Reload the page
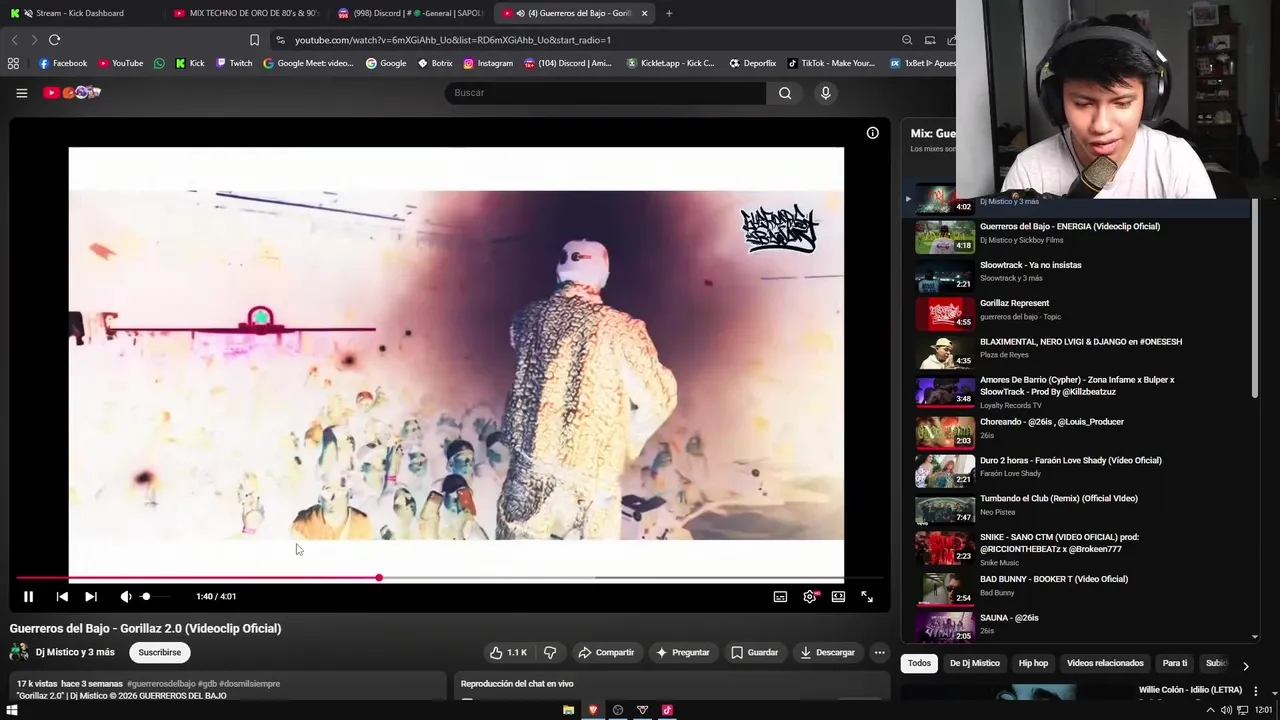 click(54, 40)
